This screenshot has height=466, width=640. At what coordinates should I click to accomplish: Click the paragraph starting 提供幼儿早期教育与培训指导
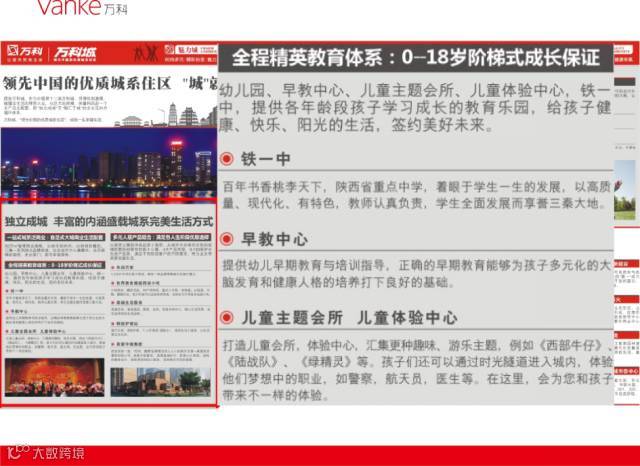(x=416, y=273)
